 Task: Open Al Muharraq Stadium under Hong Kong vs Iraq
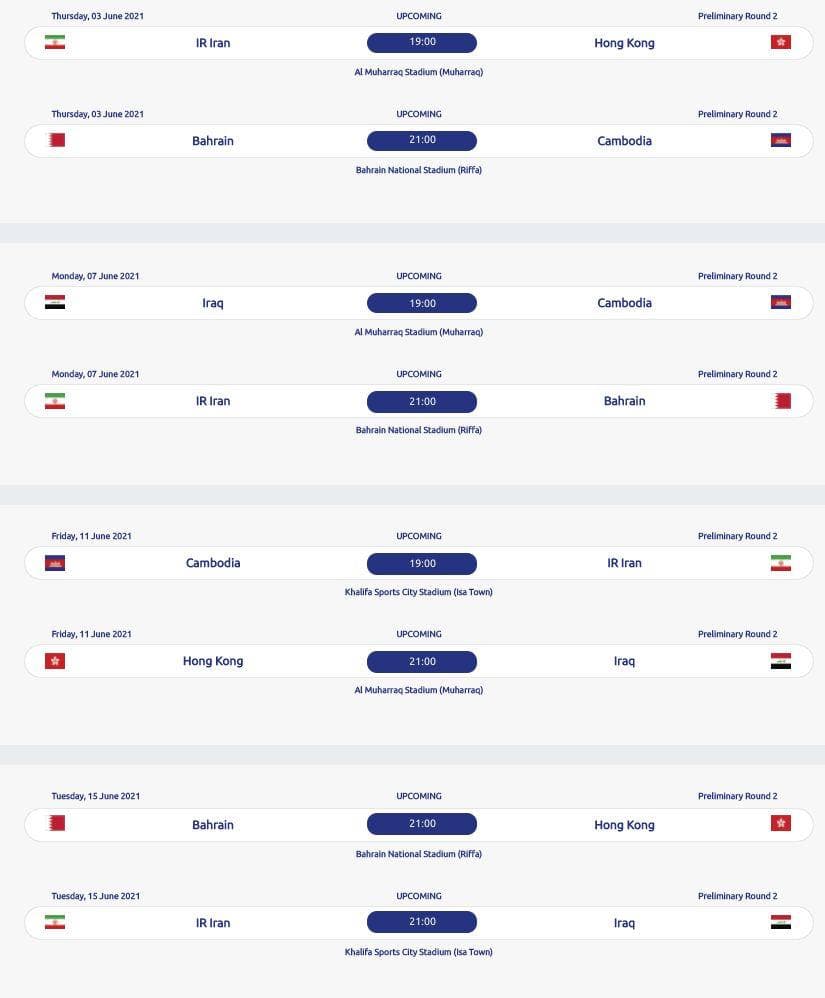418,690
